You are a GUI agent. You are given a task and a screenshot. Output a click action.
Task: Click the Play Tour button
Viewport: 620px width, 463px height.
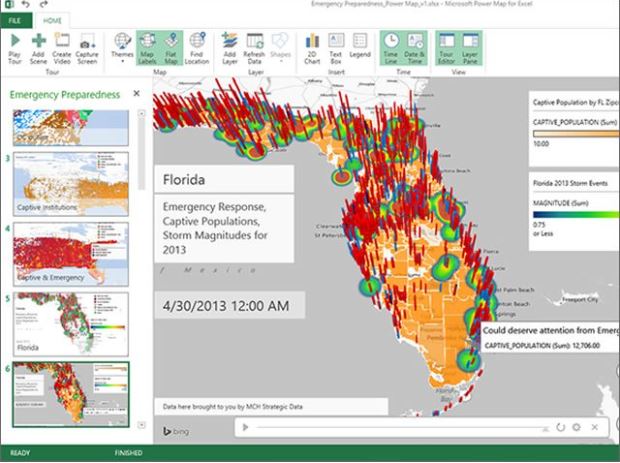click(x=14, y=48)
